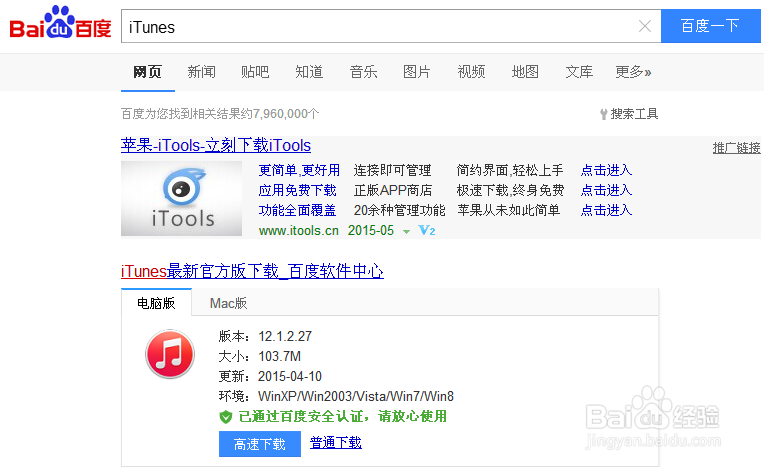
Task: Clear the search box with the X icon
Action: (x=645, y=26)
